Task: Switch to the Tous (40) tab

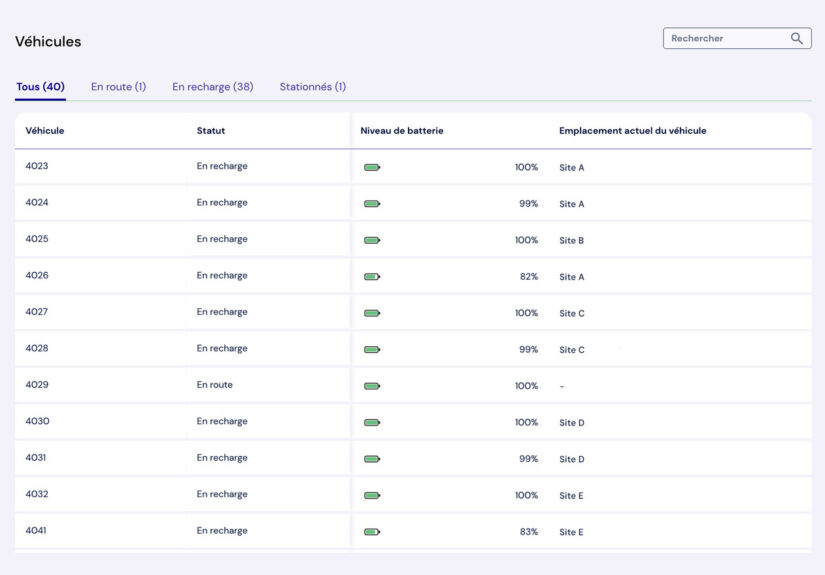Action: click(x=40, y=87)
